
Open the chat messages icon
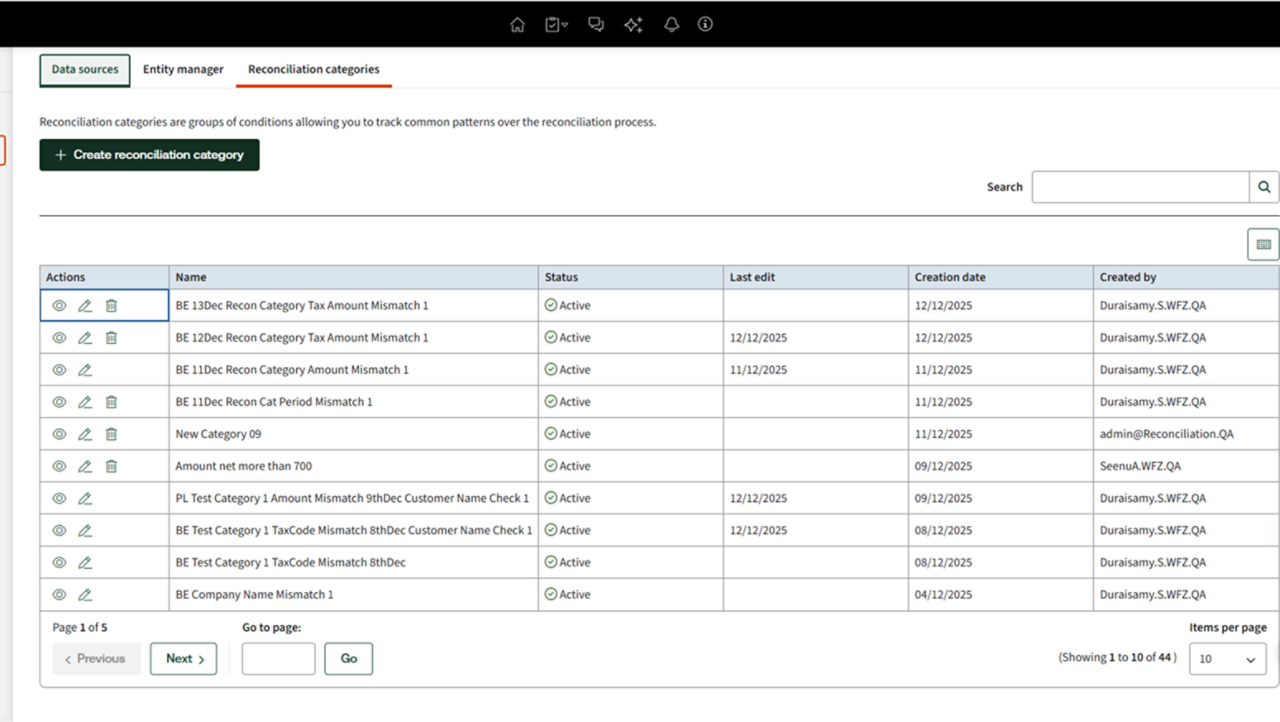(596, 25)
